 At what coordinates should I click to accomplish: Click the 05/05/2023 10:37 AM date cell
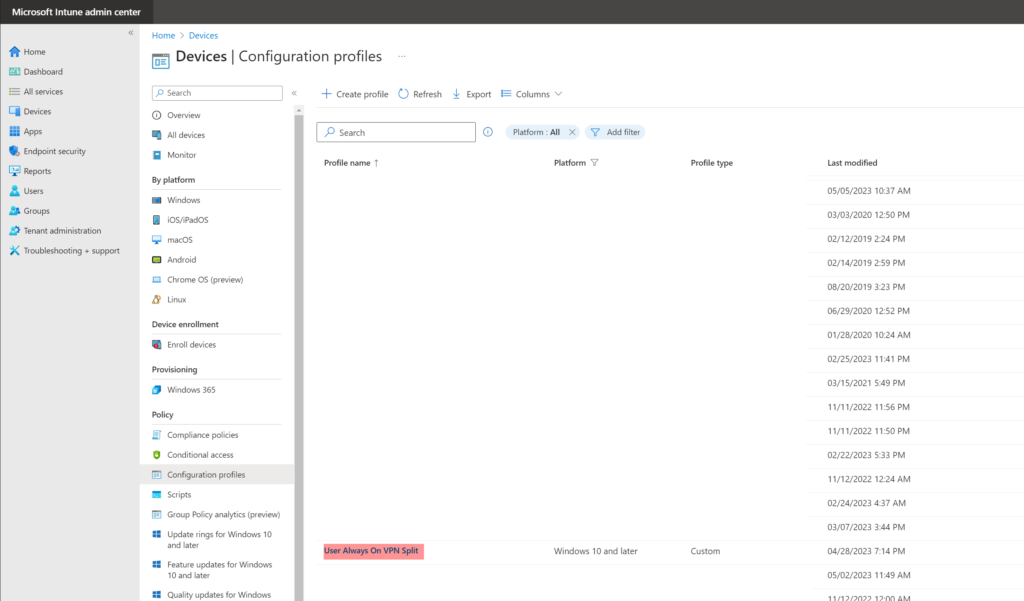(x=869, y=191)
